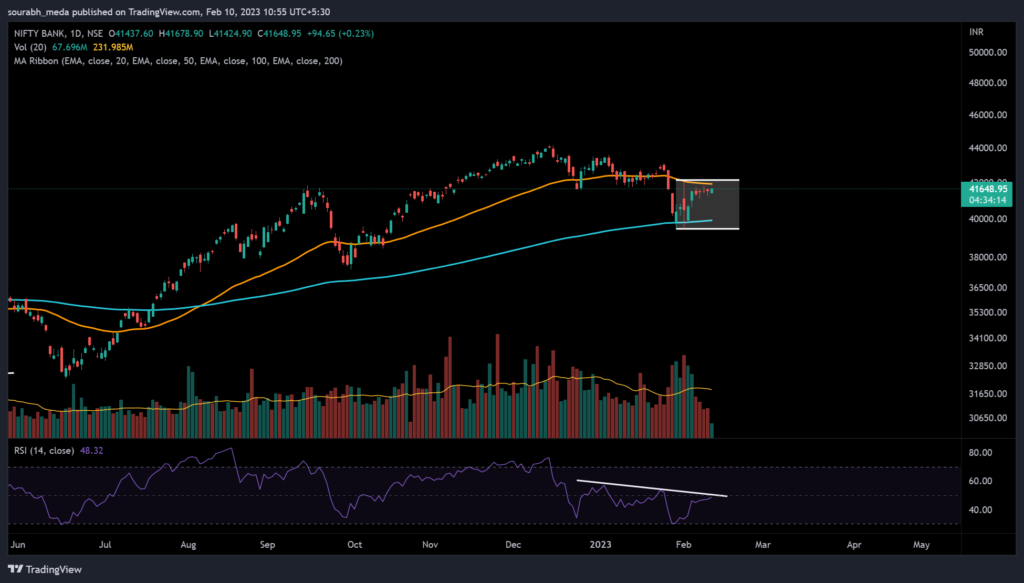The width and height of the screenshot is (1024, 583).
Task: Click the May label on time axis
Action: (921, 544)
